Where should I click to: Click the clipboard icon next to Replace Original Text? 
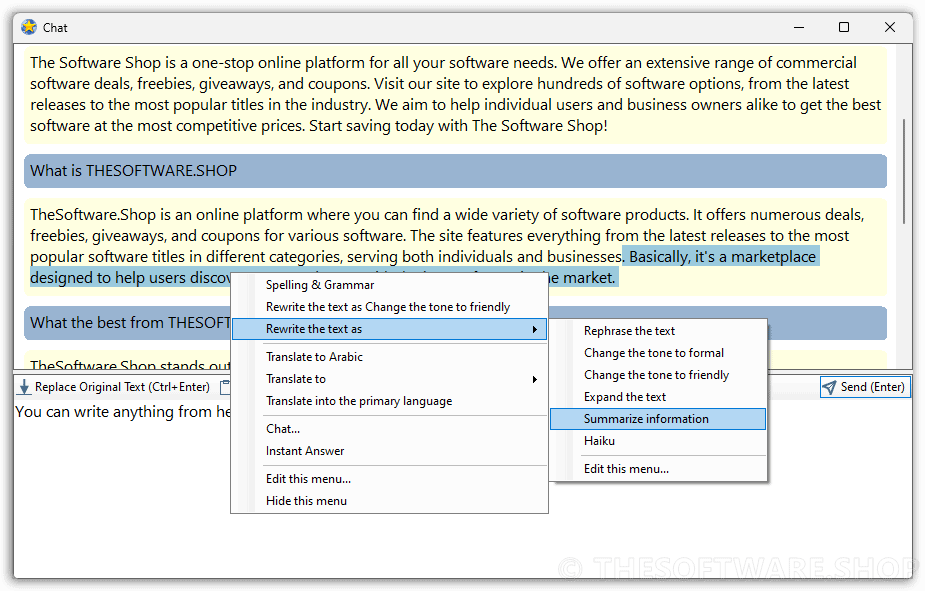(225, 387)
